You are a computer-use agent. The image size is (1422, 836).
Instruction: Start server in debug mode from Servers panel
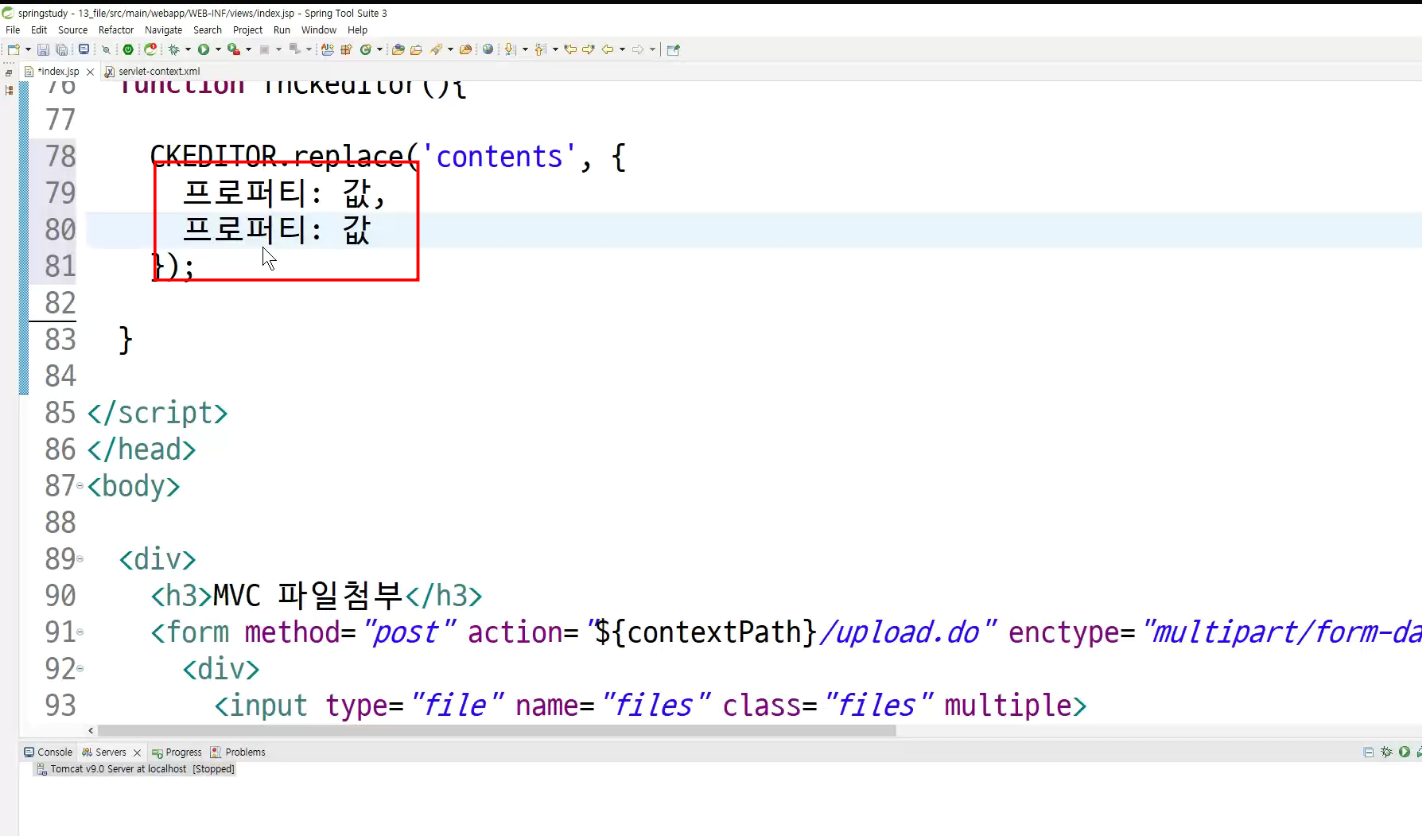[1386, 752]
